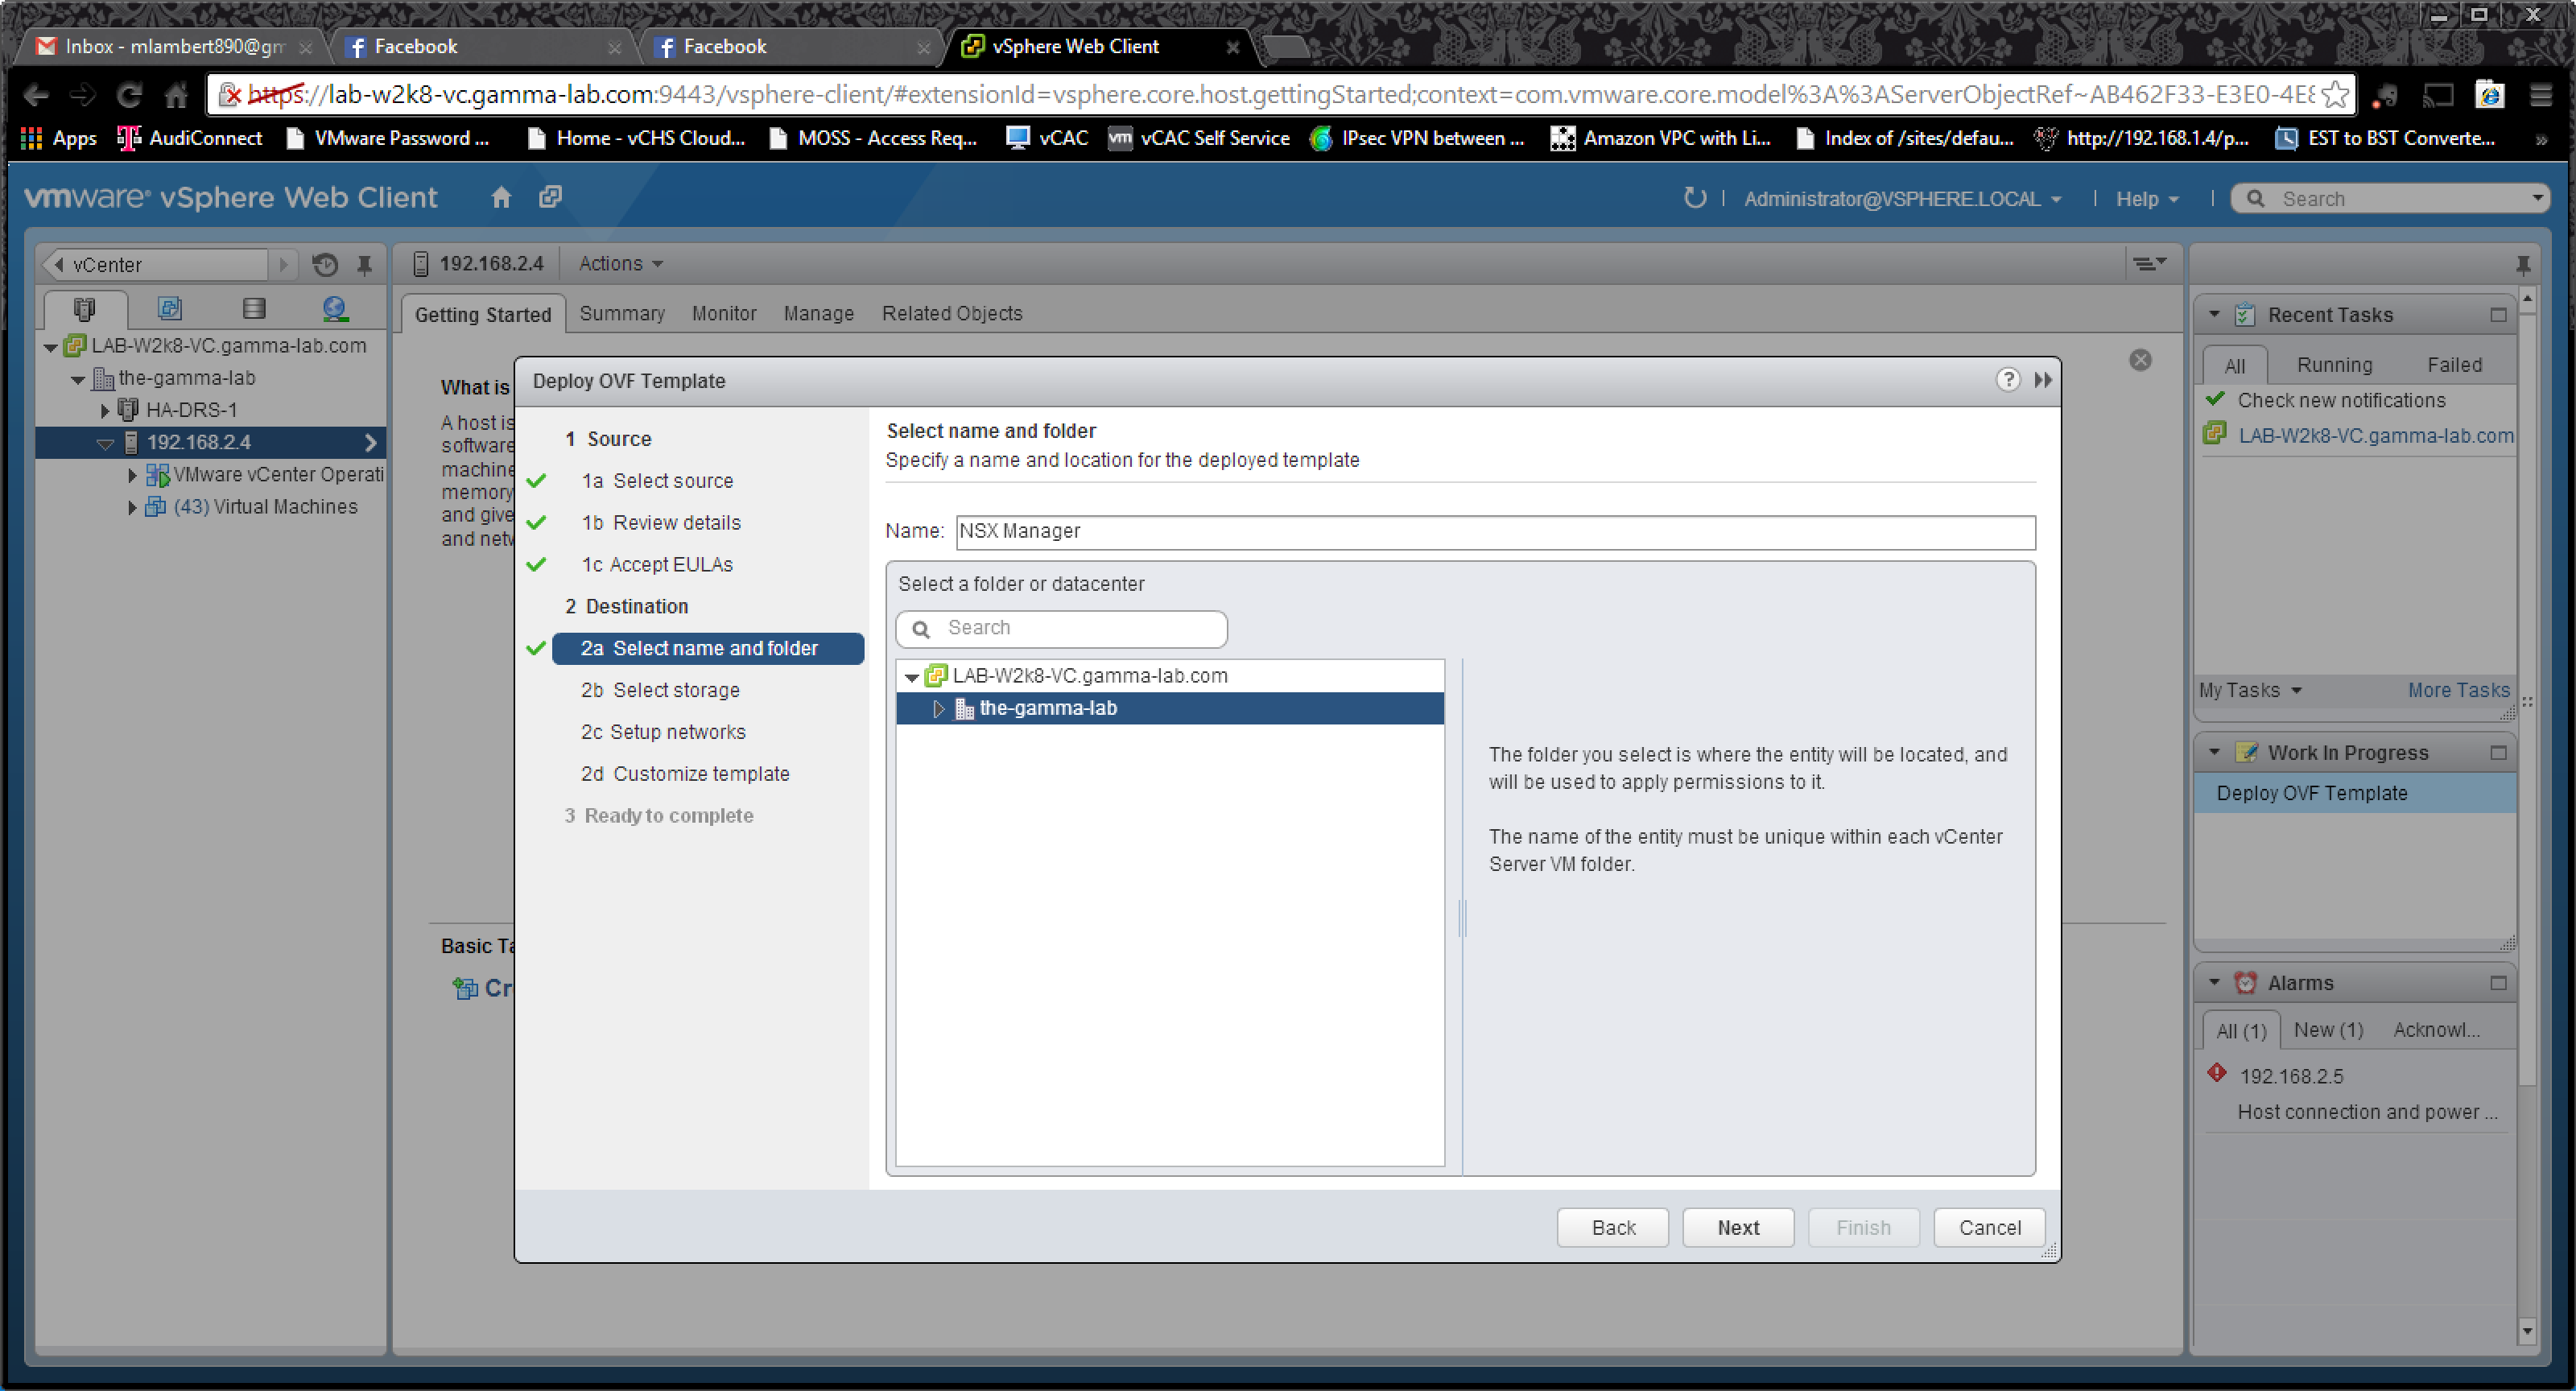
Task: Minimize wizard with double-arrow icon
Action: (2043, 380)
